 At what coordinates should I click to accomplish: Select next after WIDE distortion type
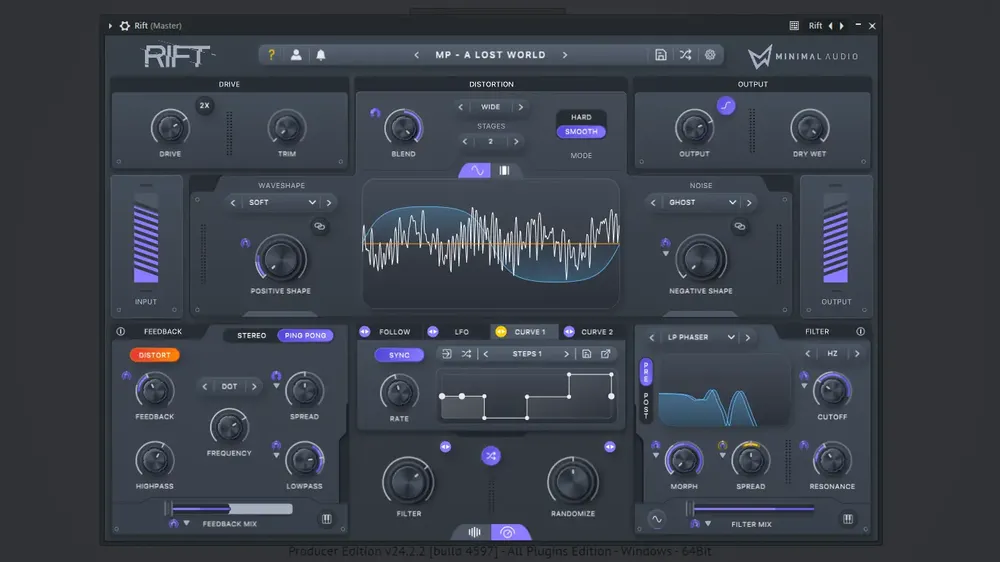pyautogui.click(x=520, y=107)
